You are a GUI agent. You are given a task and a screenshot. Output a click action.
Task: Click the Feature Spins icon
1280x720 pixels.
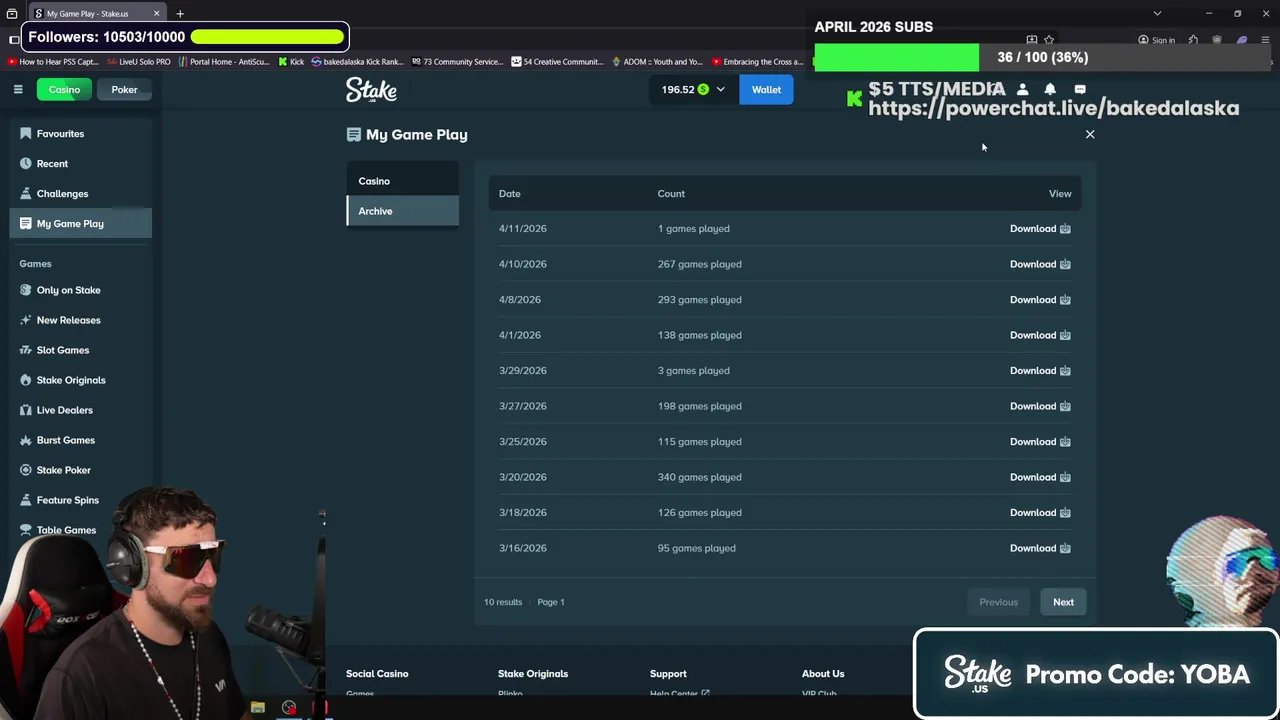pyautogui.click(x=26, y=500)
